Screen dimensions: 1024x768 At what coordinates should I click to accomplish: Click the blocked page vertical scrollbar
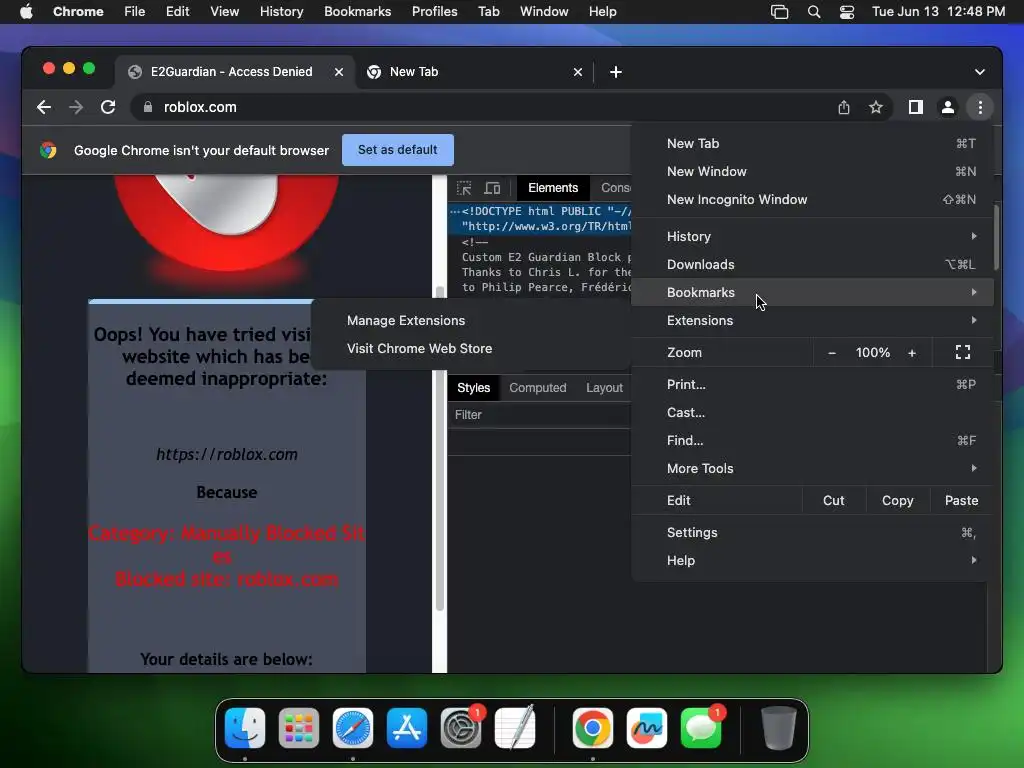pos(440,448)
